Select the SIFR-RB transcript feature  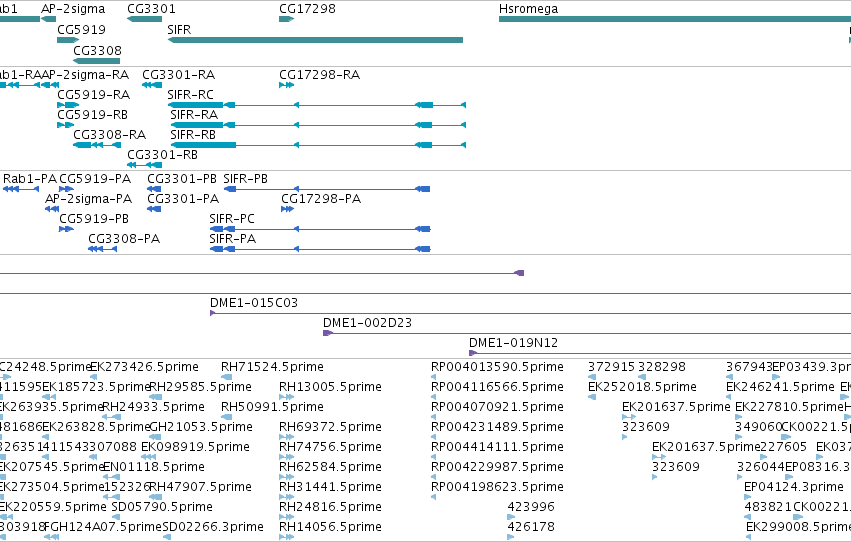click(x=318, y=145)
